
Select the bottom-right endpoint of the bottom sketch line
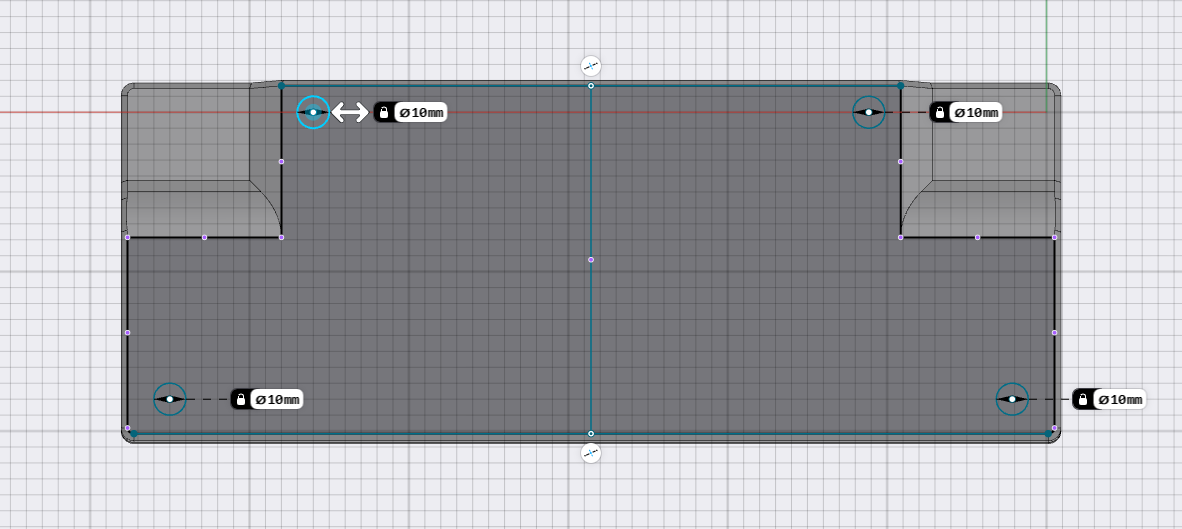[1049, 433]
